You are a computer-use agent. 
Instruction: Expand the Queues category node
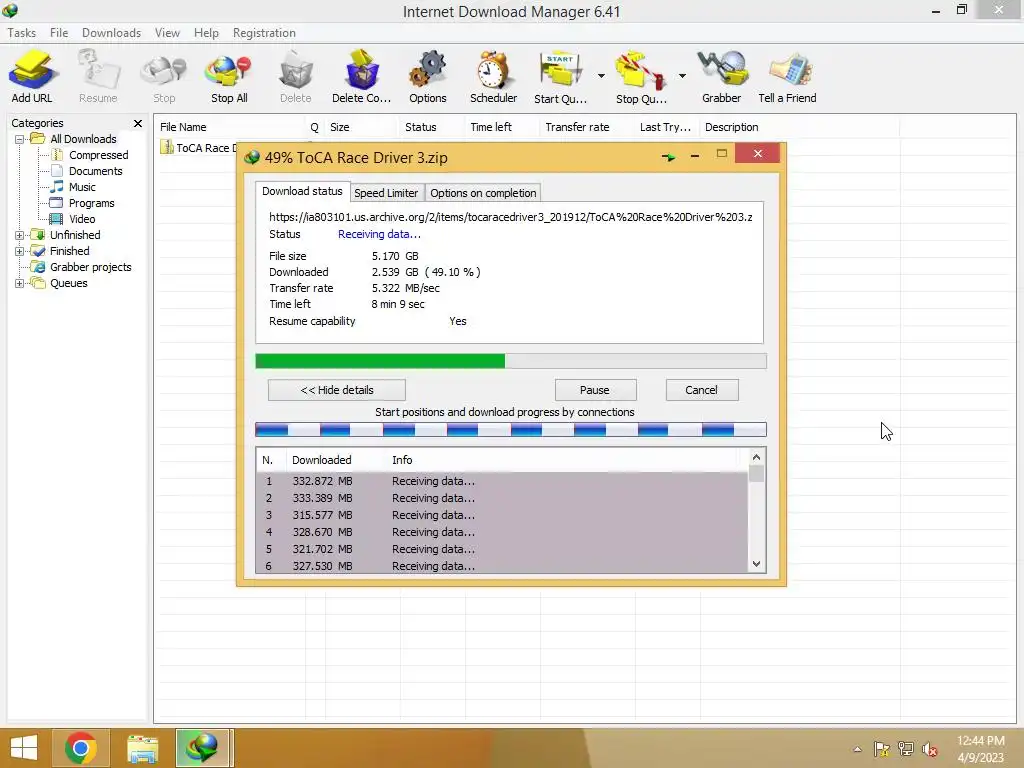click(19, 283)
